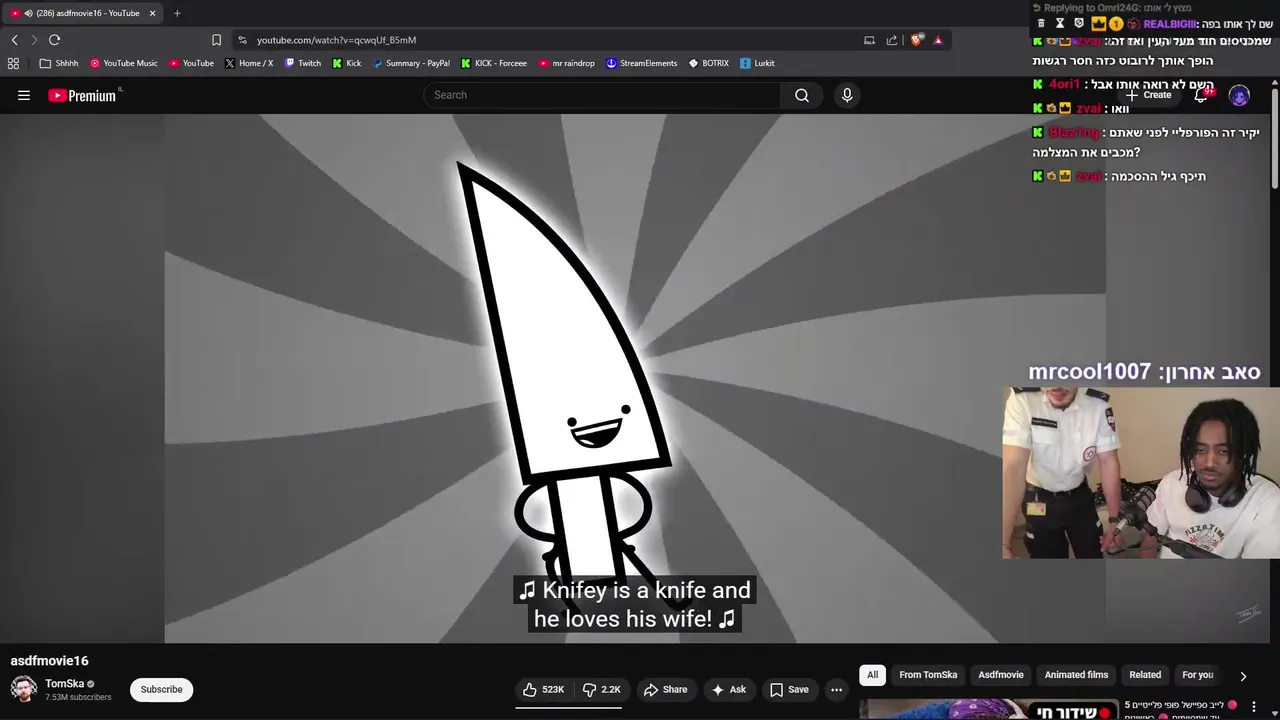
Task: Reload the page
Action: click(x=54, y=40)
